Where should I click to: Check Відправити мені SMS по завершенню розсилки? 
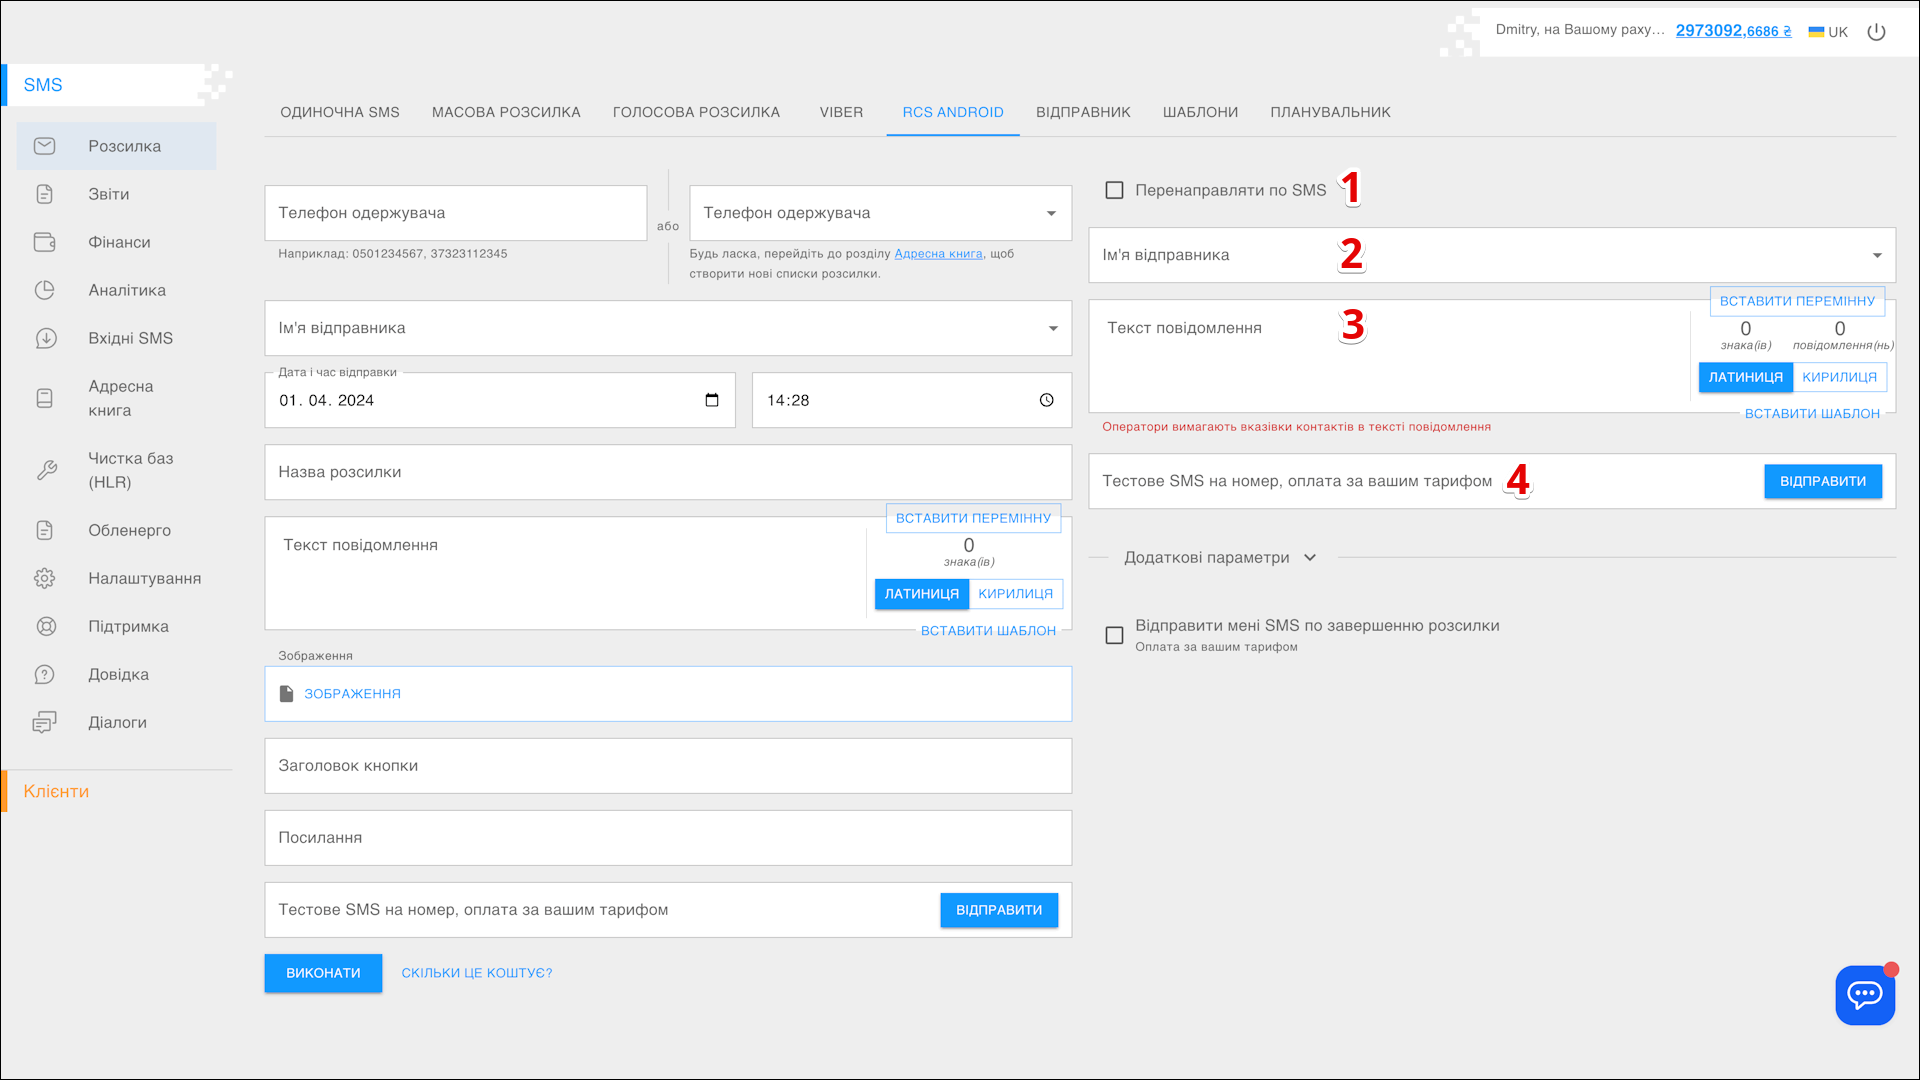tap(1114, 635)
